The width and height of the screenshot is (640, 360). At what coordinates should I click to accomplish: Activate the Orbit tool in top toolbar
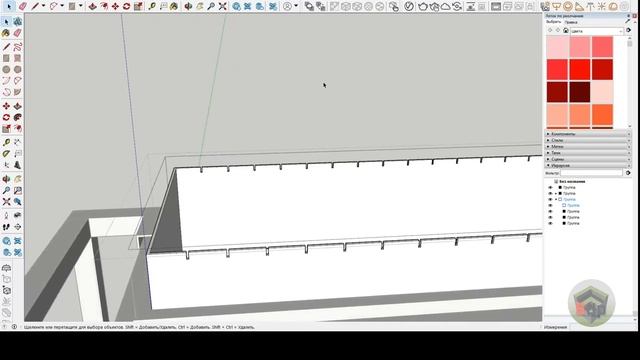188,6
